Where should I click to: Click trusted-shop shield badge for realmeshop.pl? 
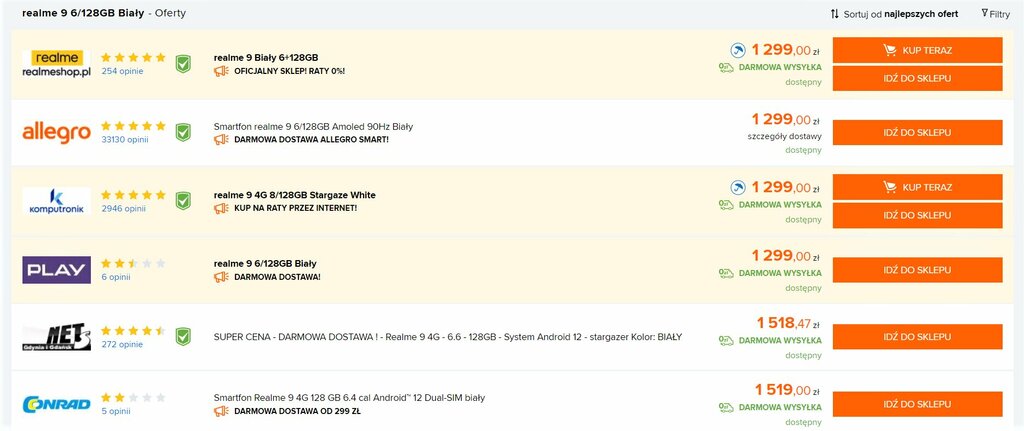point(184,64)
